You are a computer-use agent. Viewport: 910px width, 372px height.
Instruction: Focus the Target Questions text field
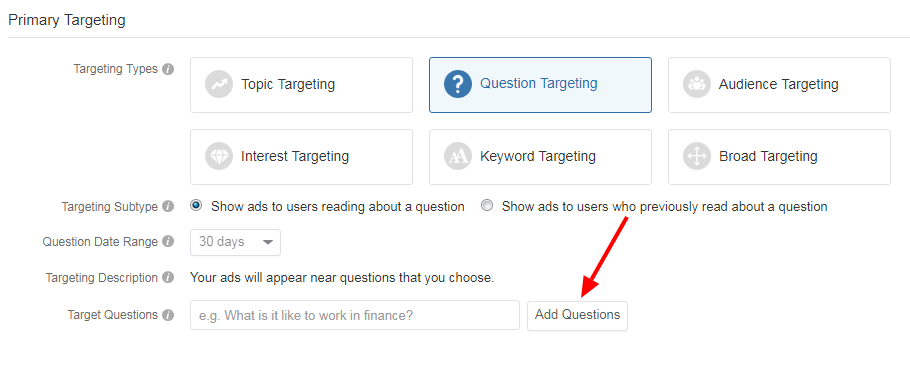pyautogui.click(x=355, y=315)
